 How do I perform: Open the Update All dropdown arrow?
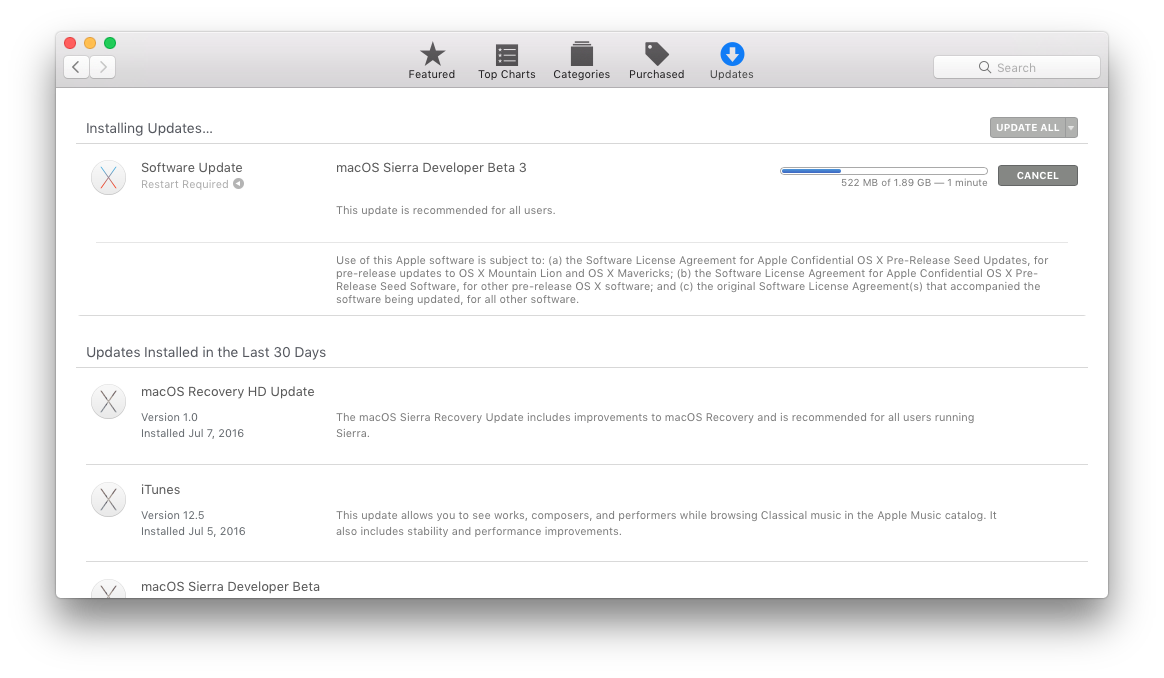tap(1071, 128)
